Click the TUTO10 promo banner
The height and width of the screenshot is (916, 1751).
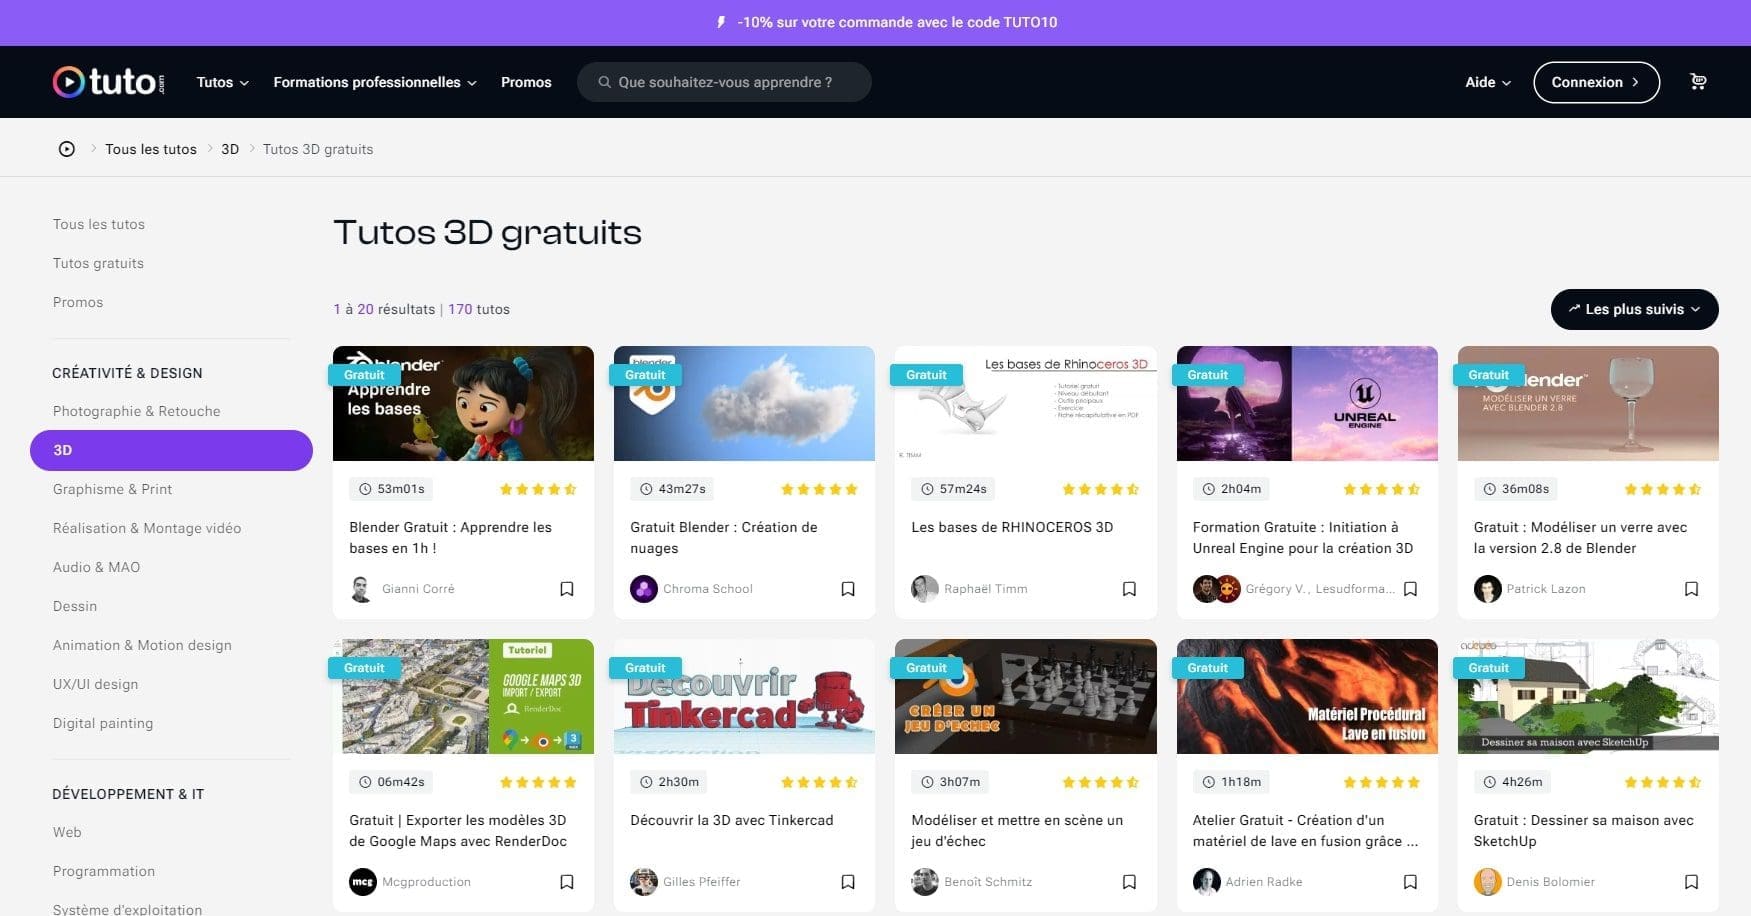(x=875, y=22)
